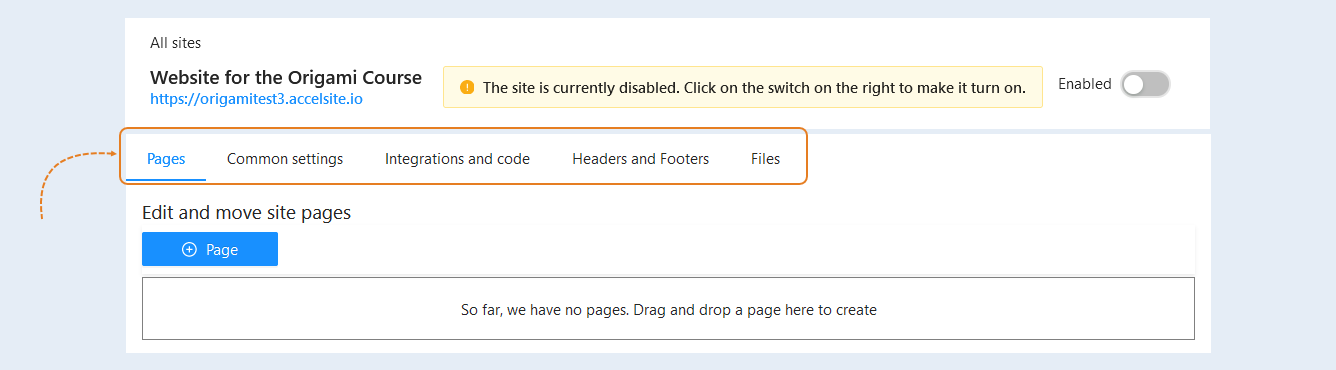Select the Headers and Footers tab

640,158
